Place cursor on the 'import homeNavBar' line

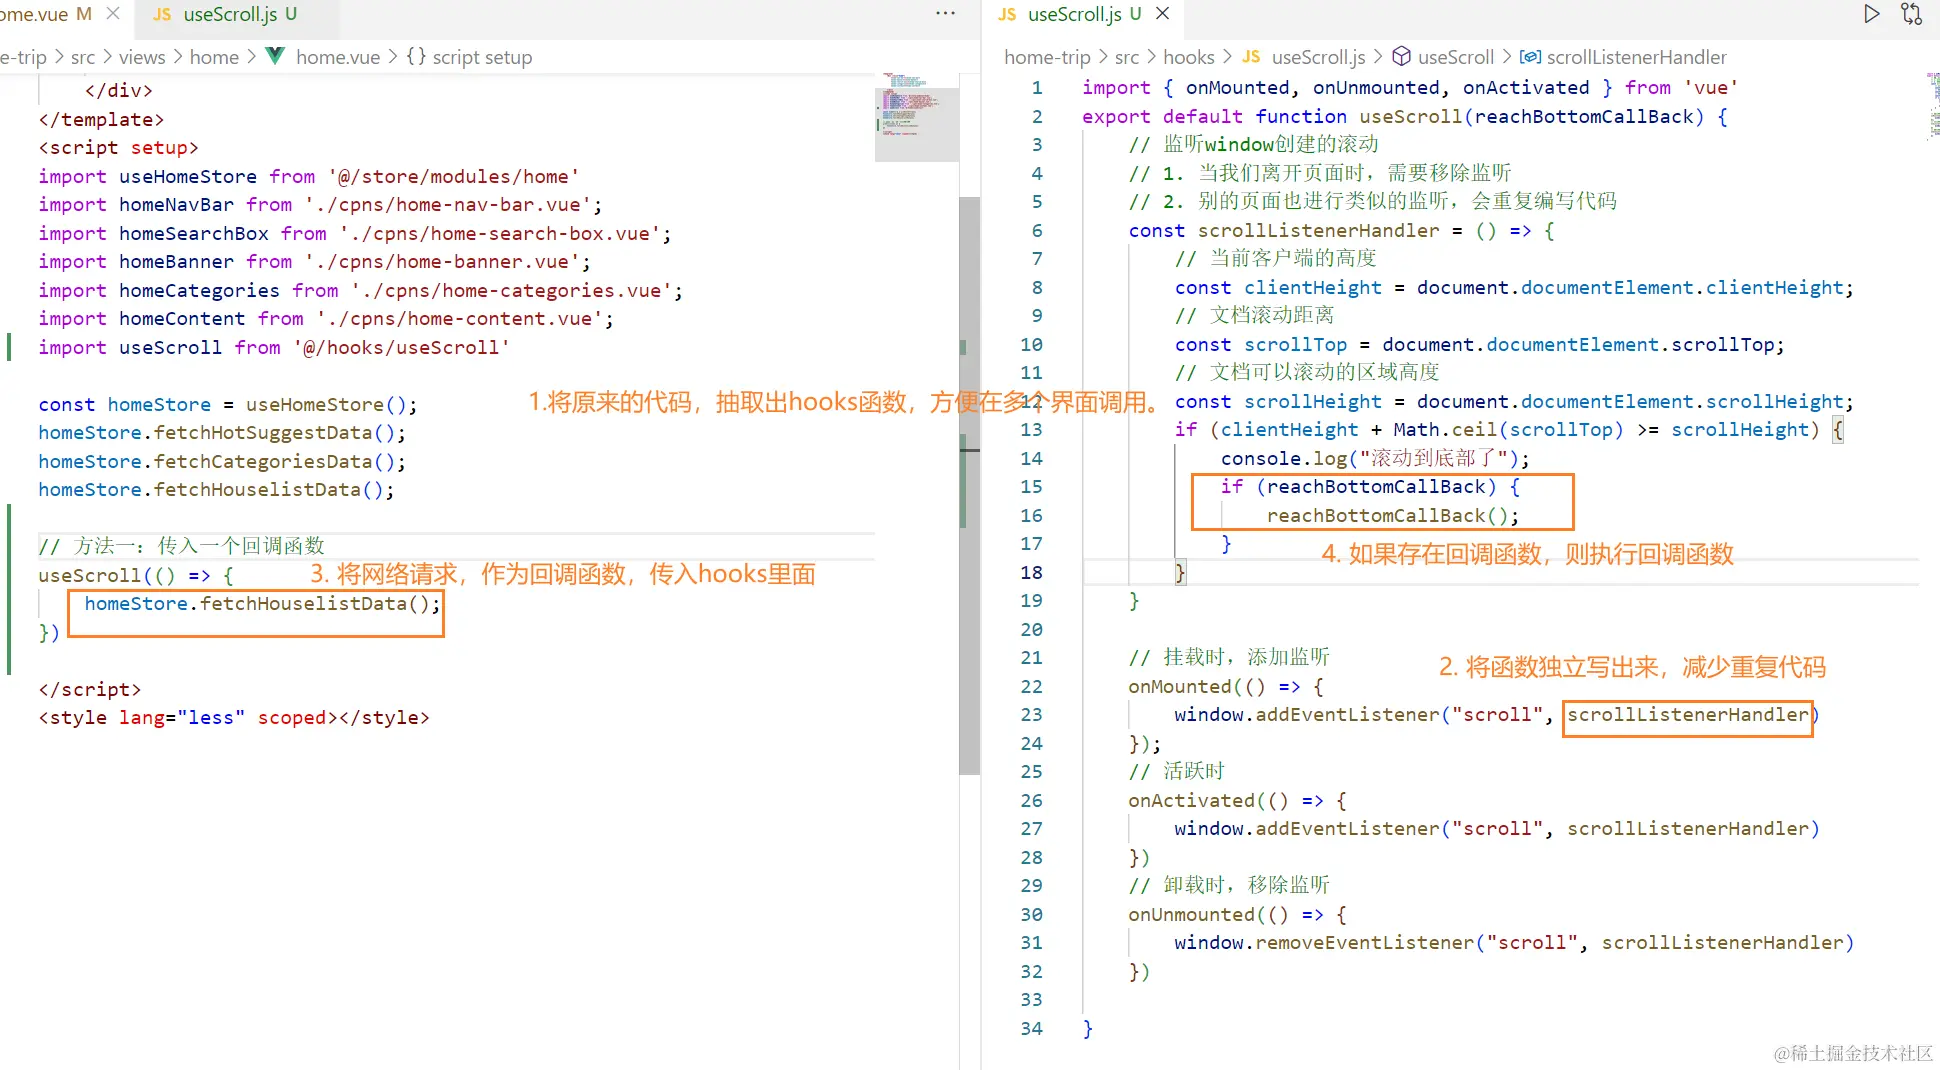pyautogui.click(x=320, y=204)
